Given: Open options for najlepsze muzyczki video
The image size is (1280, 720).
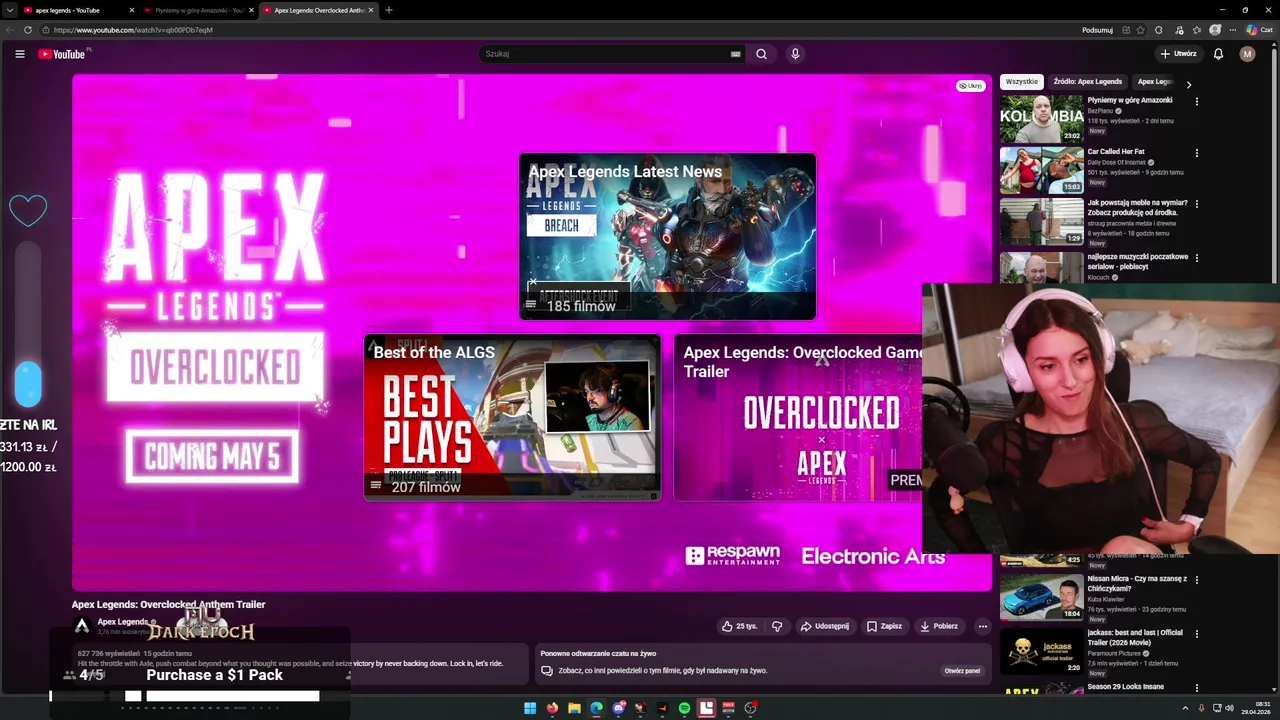Looking at the screenshot, I should [x=1196, y=258].
